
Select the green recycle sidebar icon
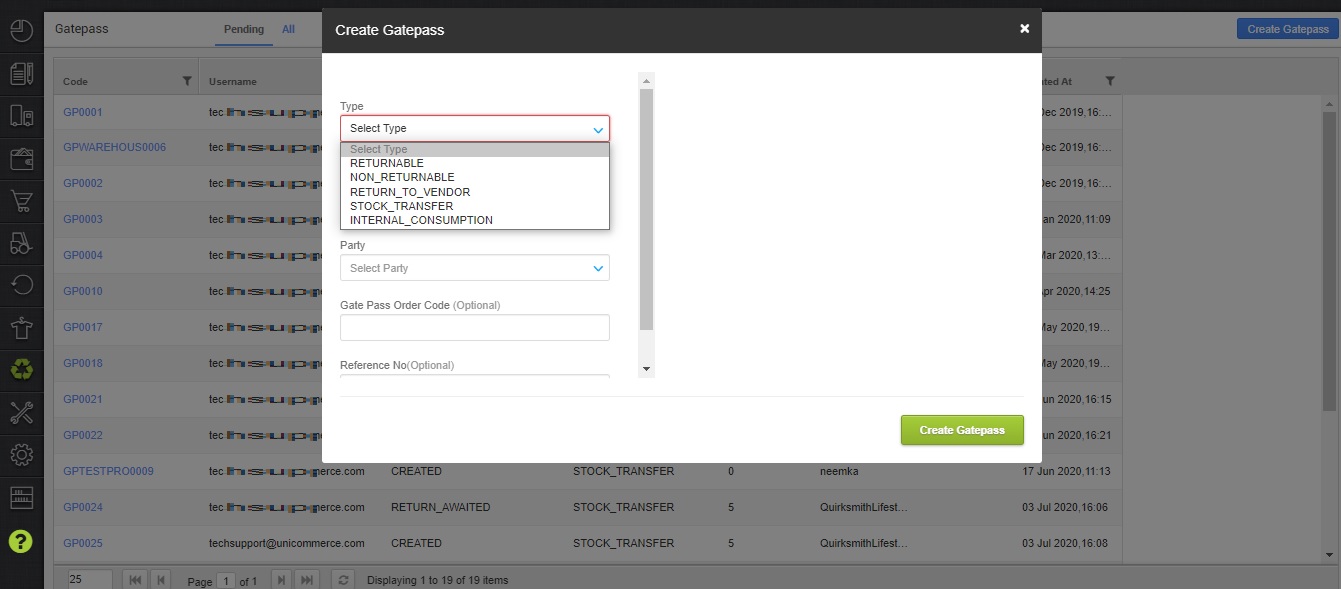22,369
